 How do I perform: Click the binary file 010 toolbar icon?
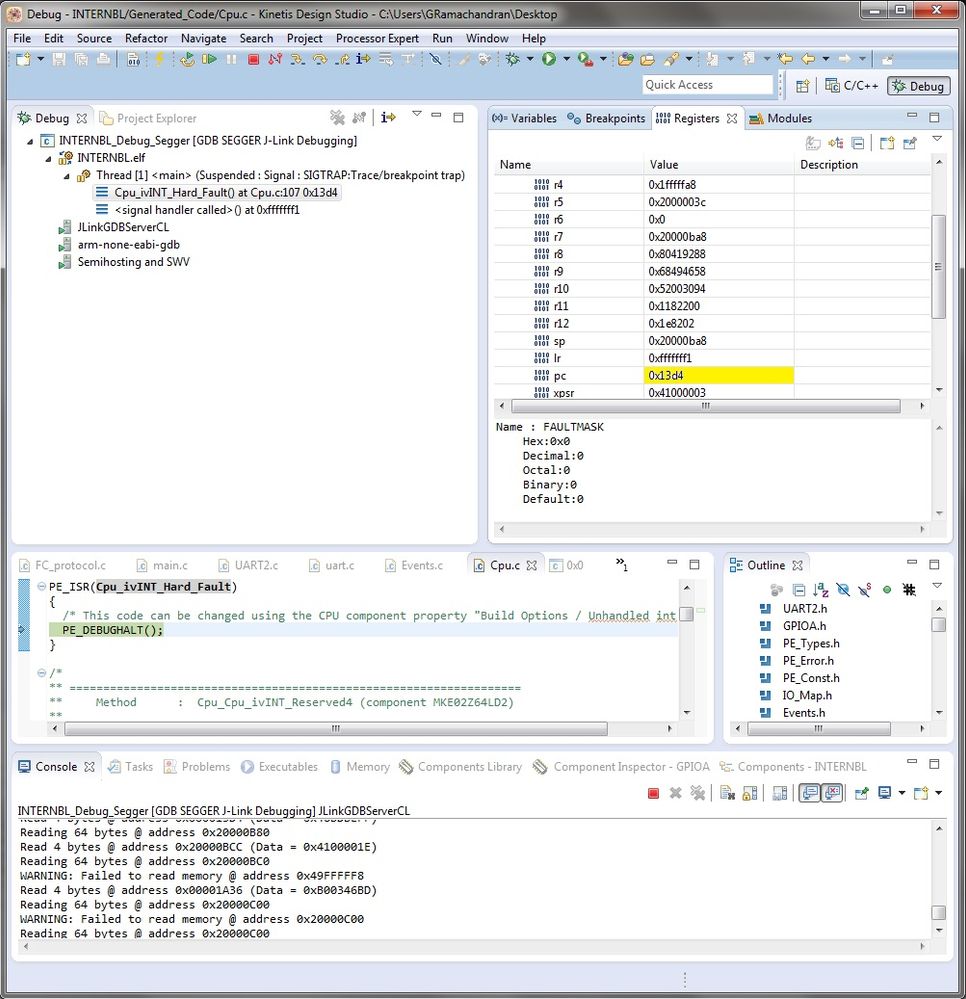pyautogui.click(x=133, y=60)
